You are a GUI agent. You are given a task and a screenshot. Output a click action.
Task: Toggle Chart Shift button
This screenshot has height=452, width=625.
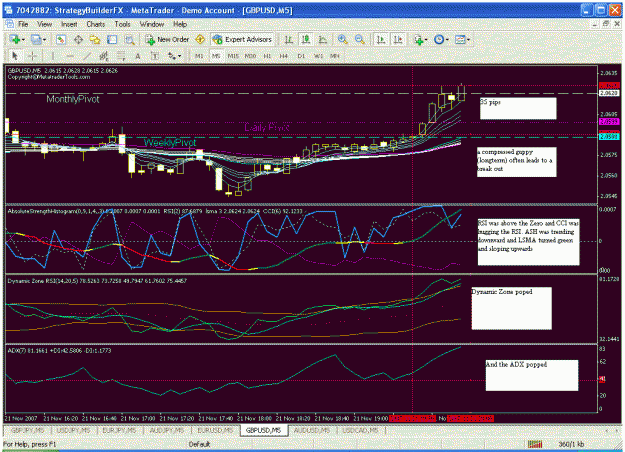click(398, 39)
